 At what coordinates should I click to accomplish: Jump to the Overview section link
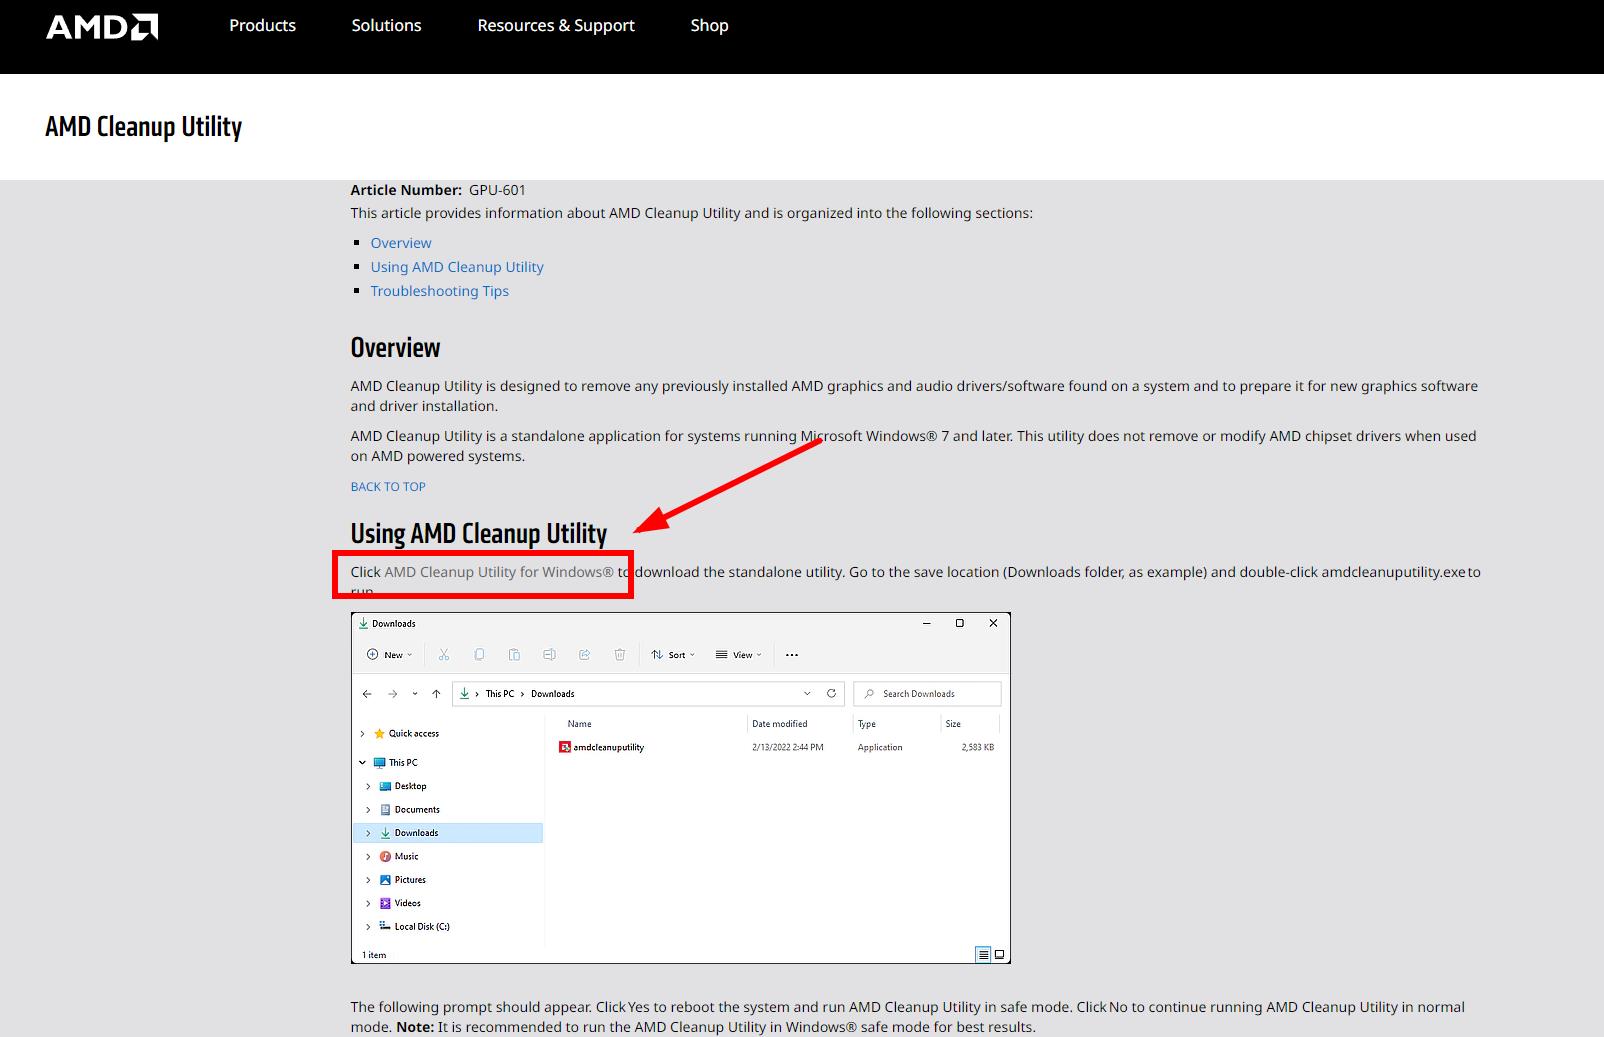[401, 243]
